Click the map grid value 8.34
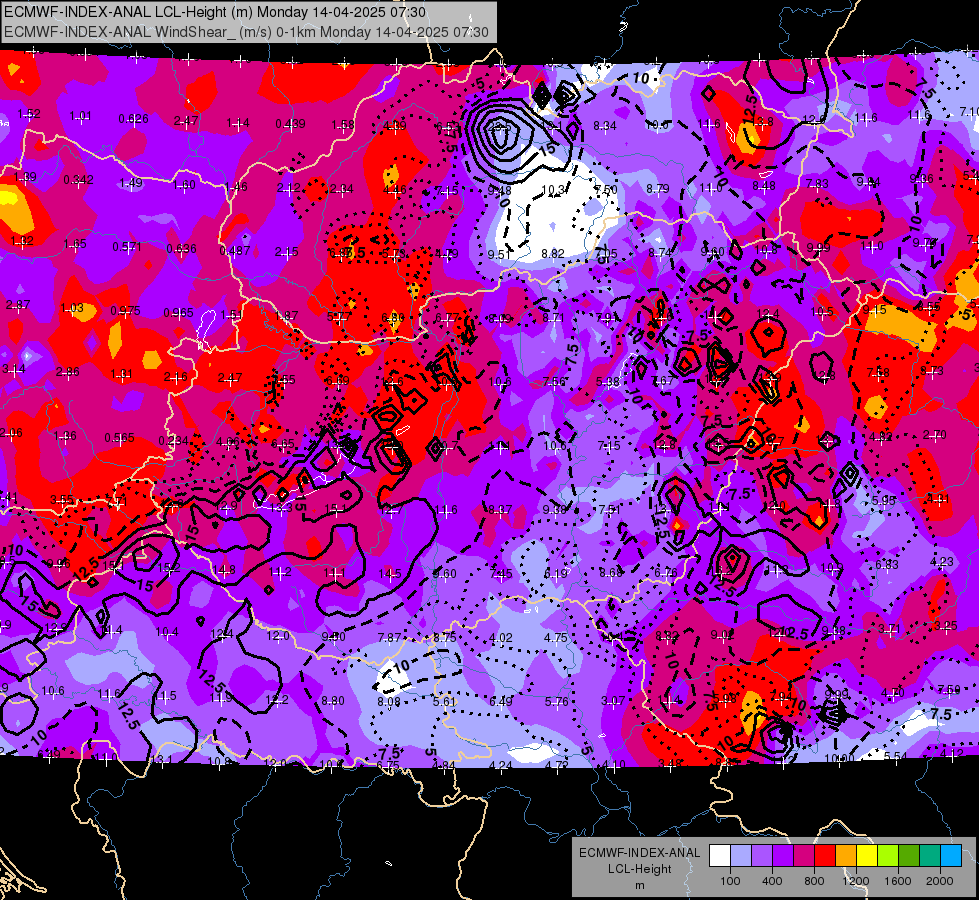 point(604,126)
